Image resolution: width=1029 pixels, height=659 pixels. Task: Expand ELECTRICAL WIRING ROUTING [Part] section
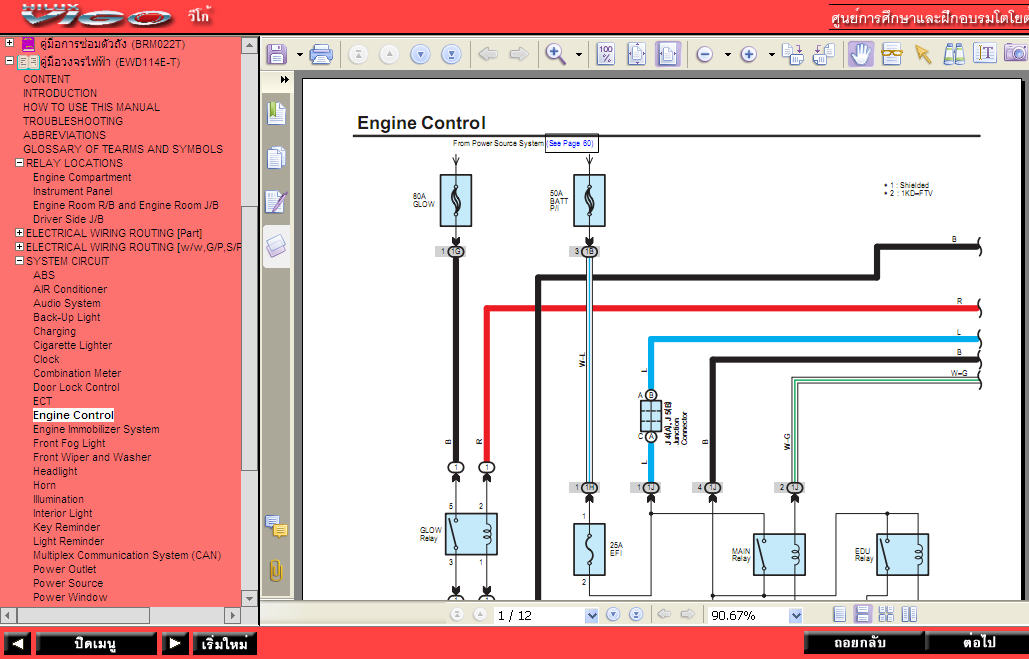point(20,232)
